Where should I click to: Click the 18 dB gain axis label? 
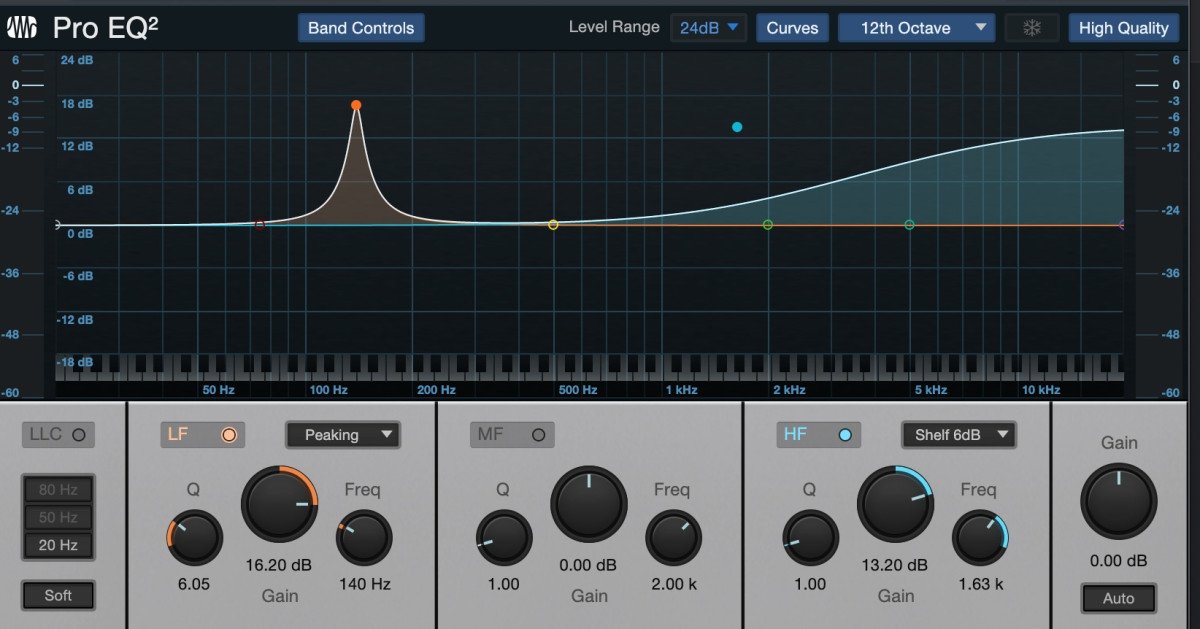click(x=77, y=103)
